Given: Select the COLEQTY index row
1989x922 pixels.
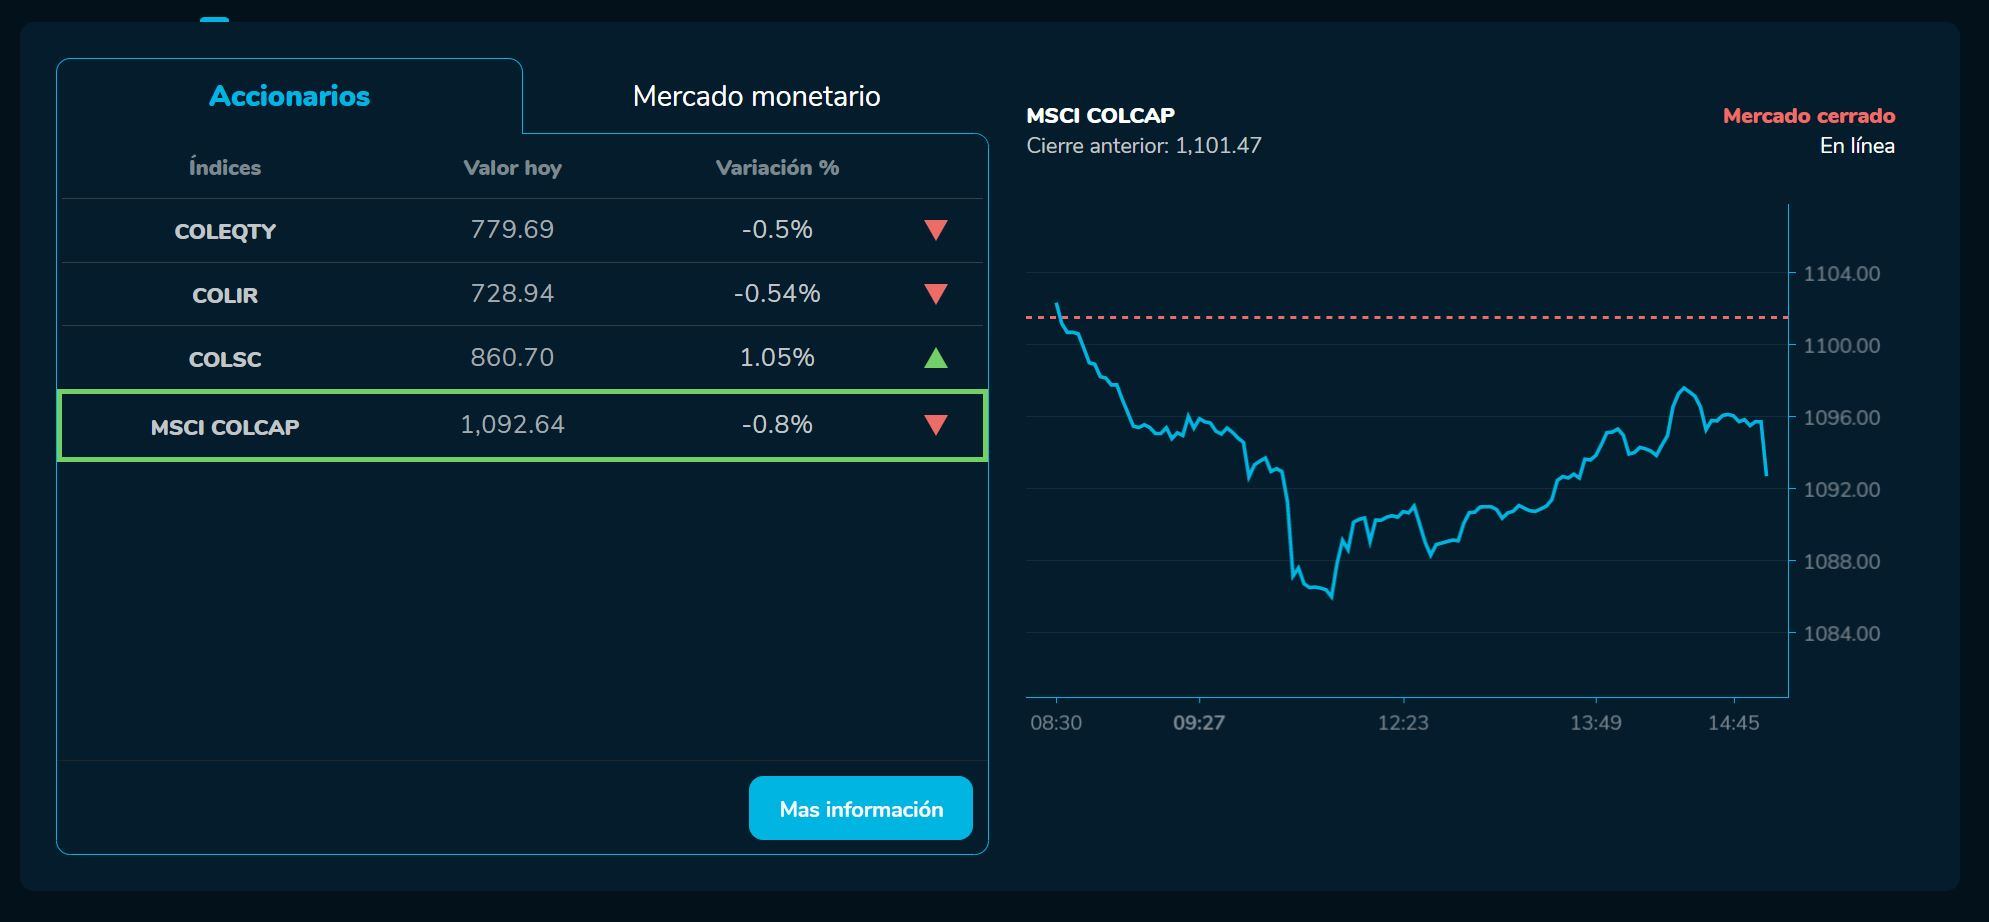Looking at the screenshot, I should pos(225,231).
